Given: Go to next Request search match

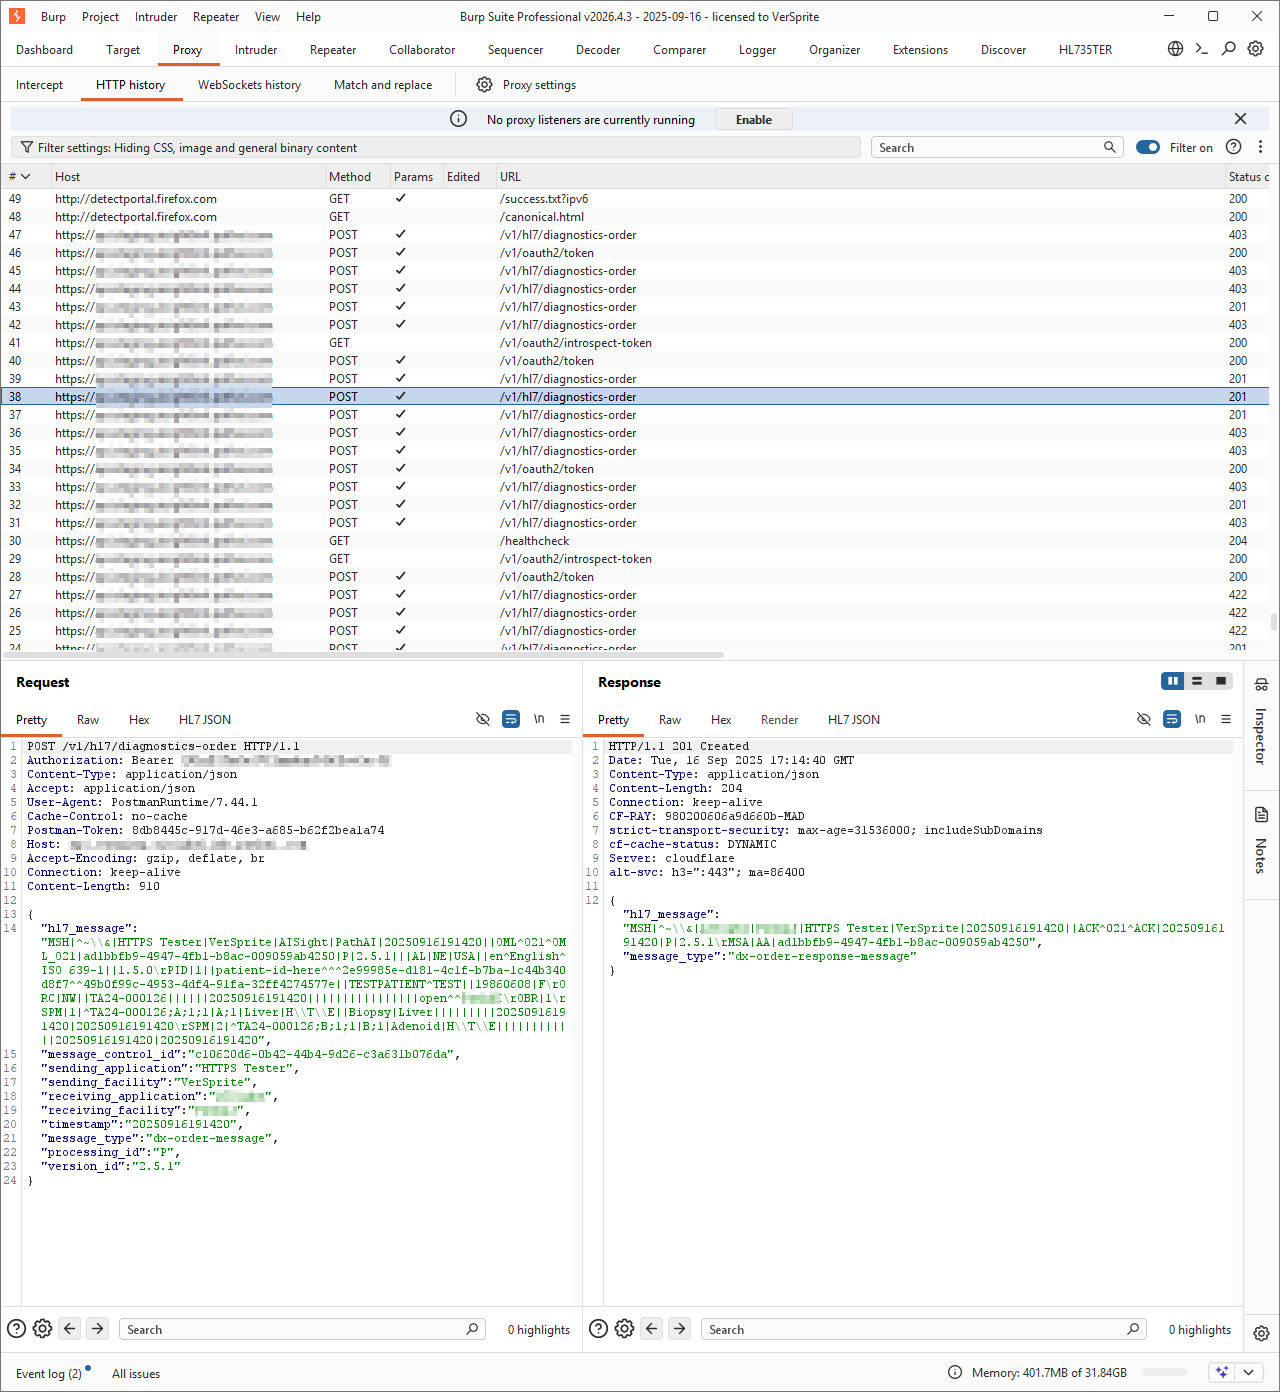Looking at the screenshot, I should 97,1329.
